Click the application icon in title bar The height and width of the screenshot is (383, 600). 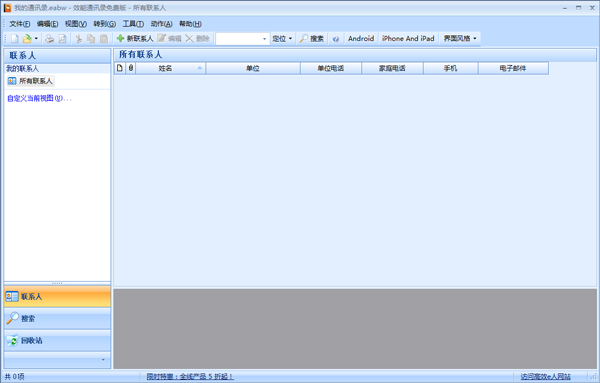(7, 8)
